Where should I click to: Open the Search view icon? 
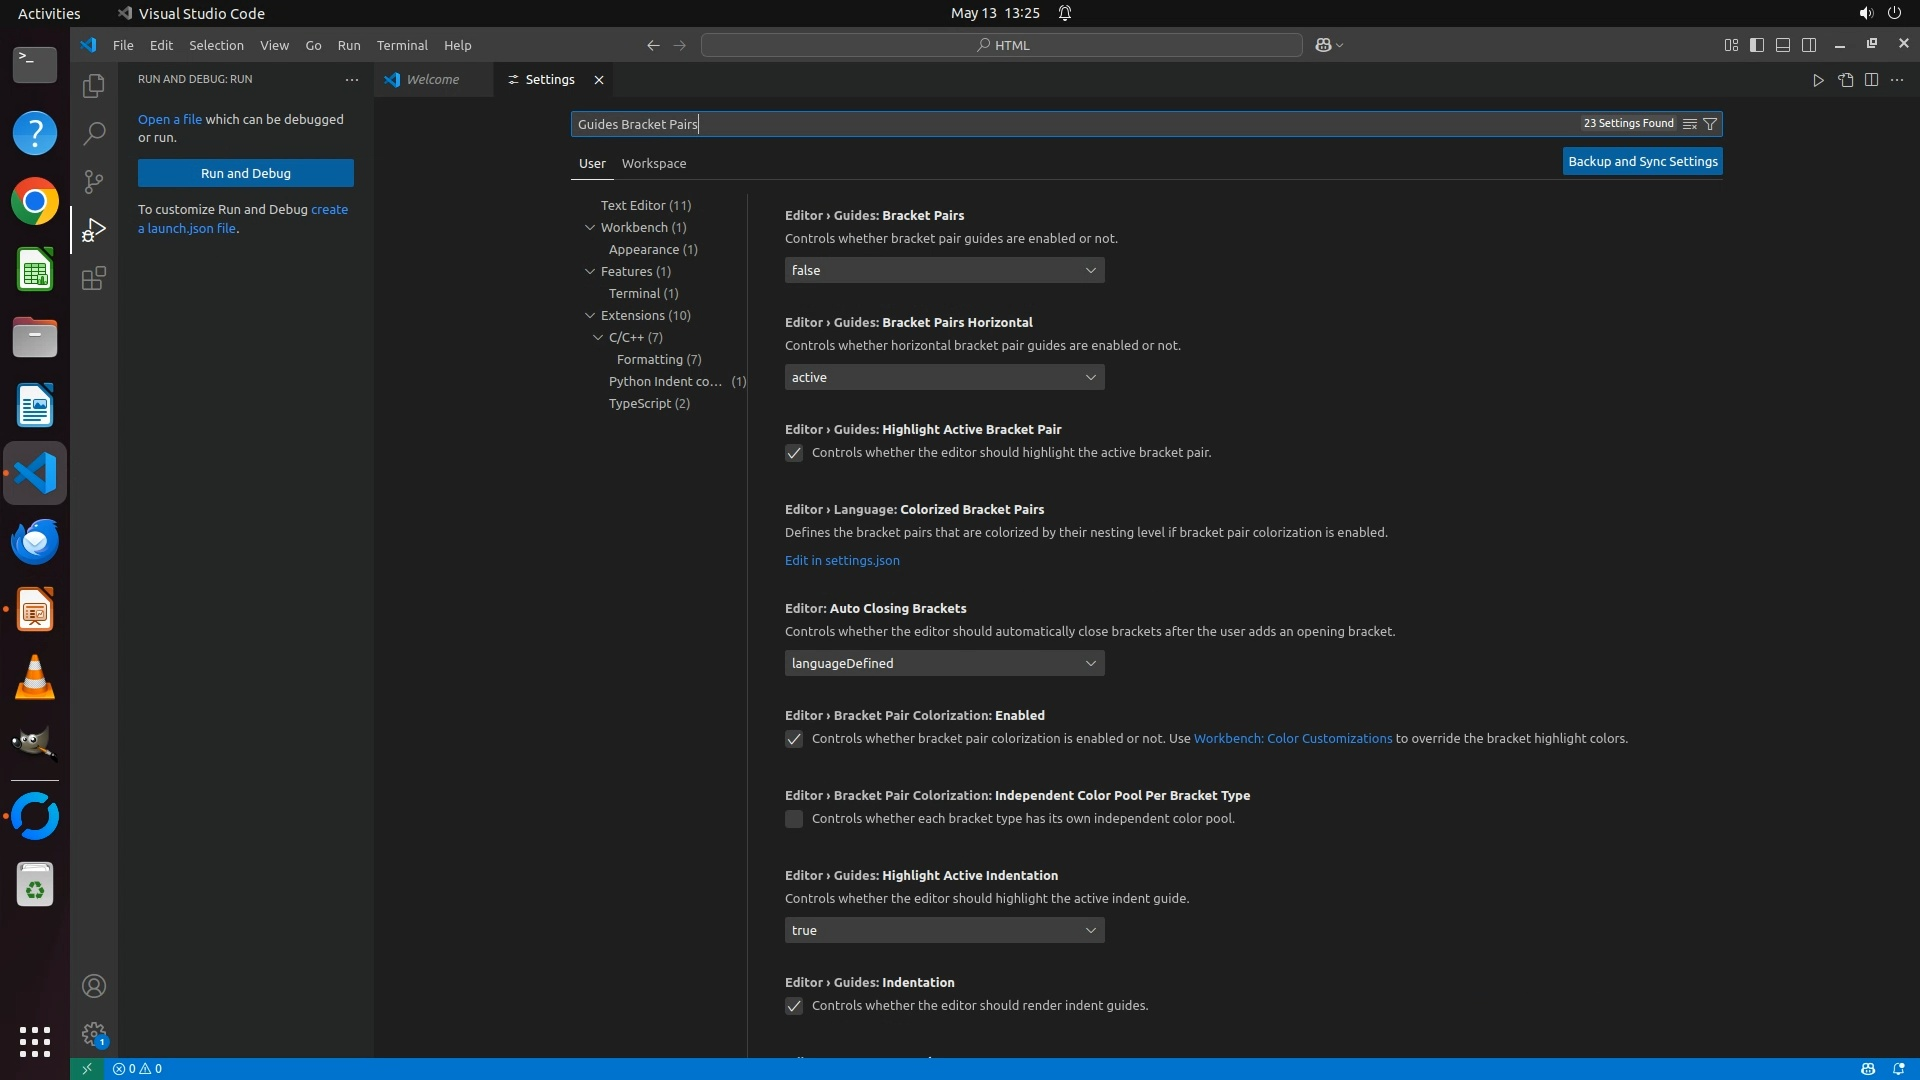point(93,133)
